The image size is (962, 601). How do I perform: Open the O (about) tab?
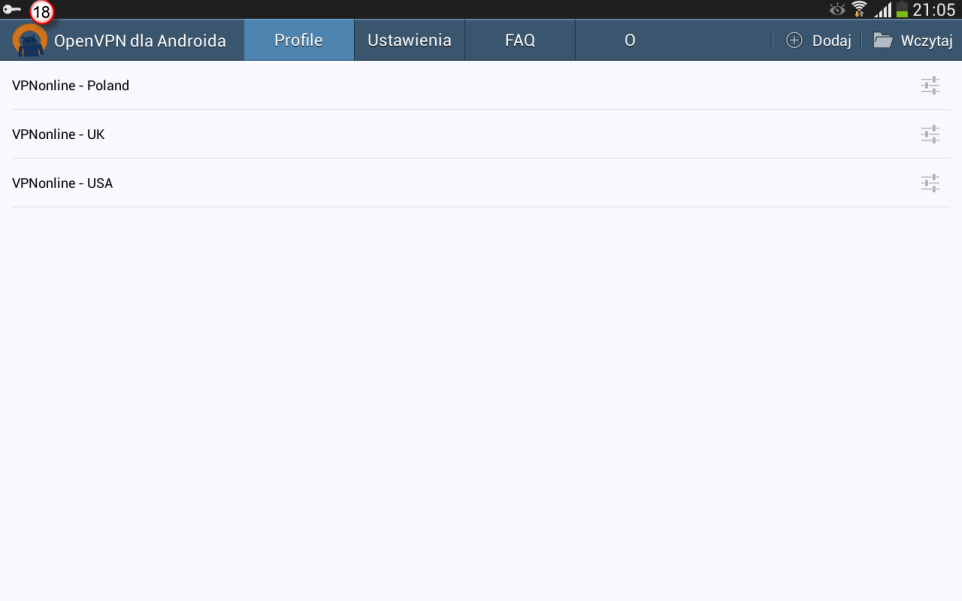(x=630, y=40)
